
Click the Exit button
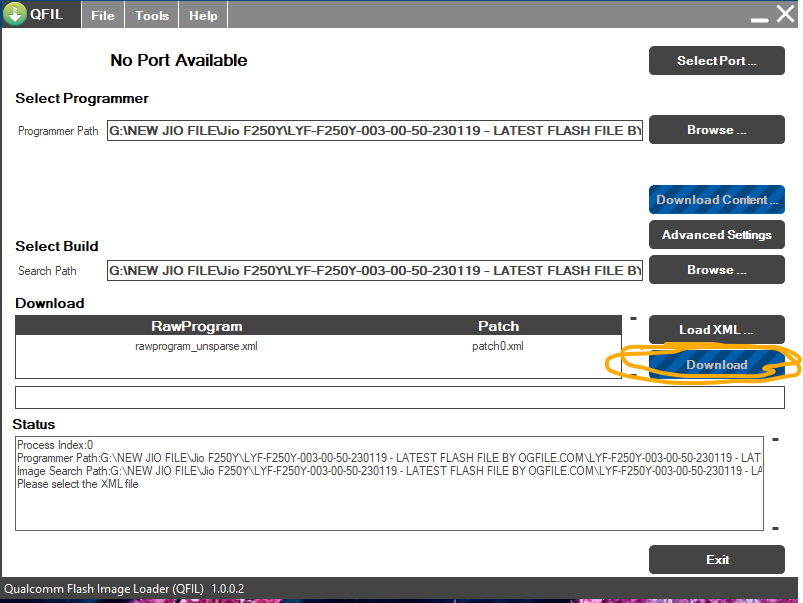click(x=716, y=560)
